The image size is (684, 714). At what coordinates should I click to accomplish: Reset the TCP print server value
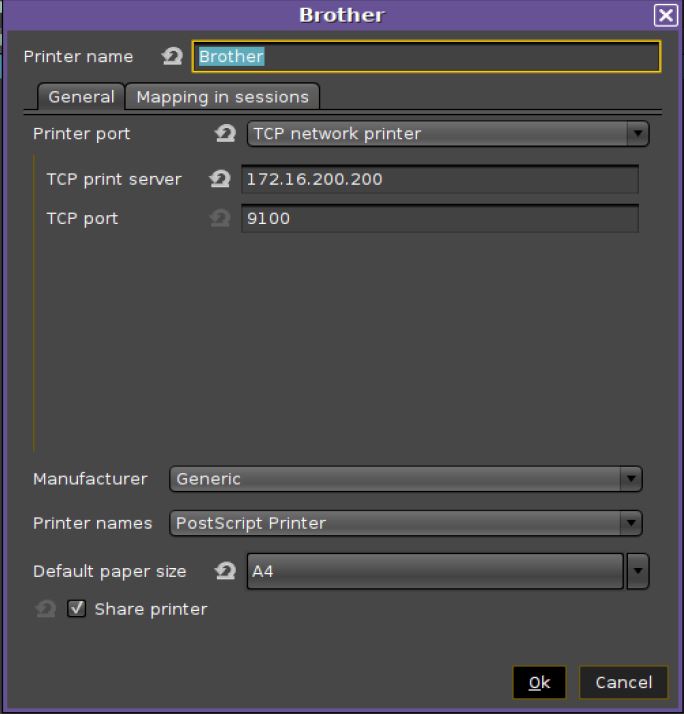220,179
